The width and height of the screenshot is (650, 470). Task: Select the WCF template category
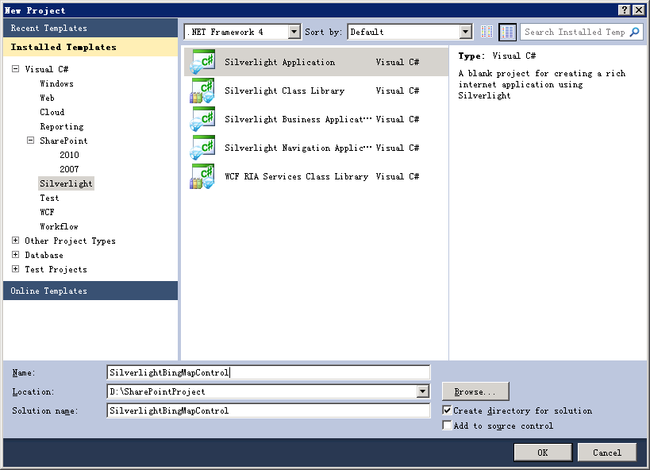tap(47, 212)
